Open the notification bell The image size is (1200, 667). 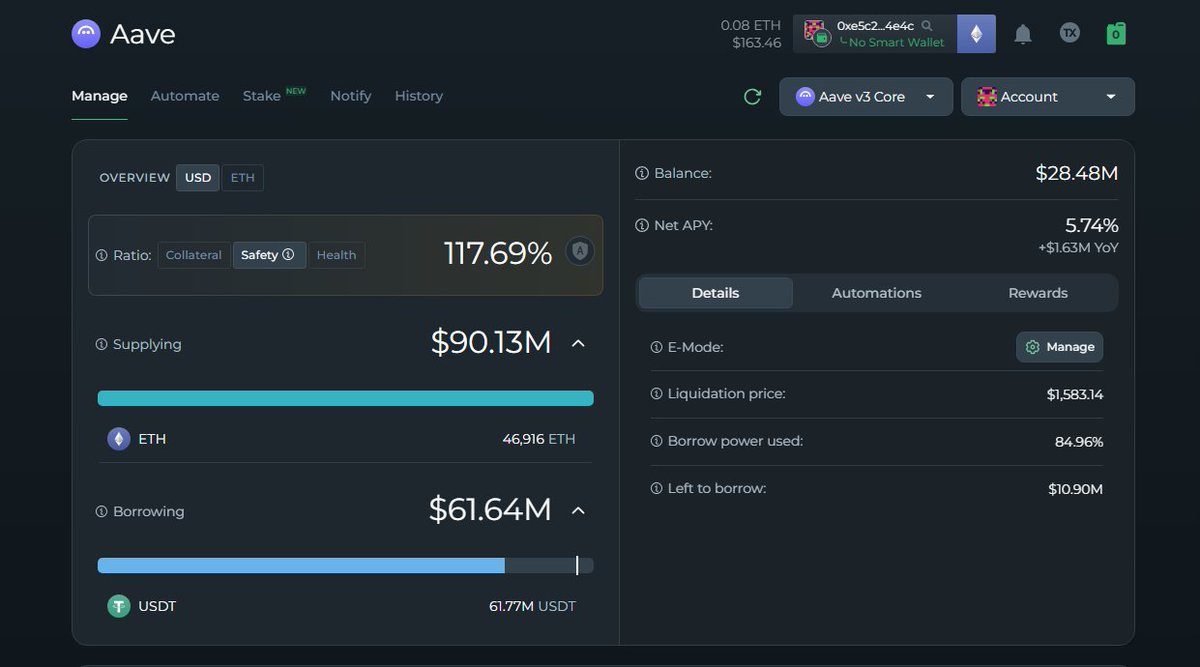pos(1022,33)
